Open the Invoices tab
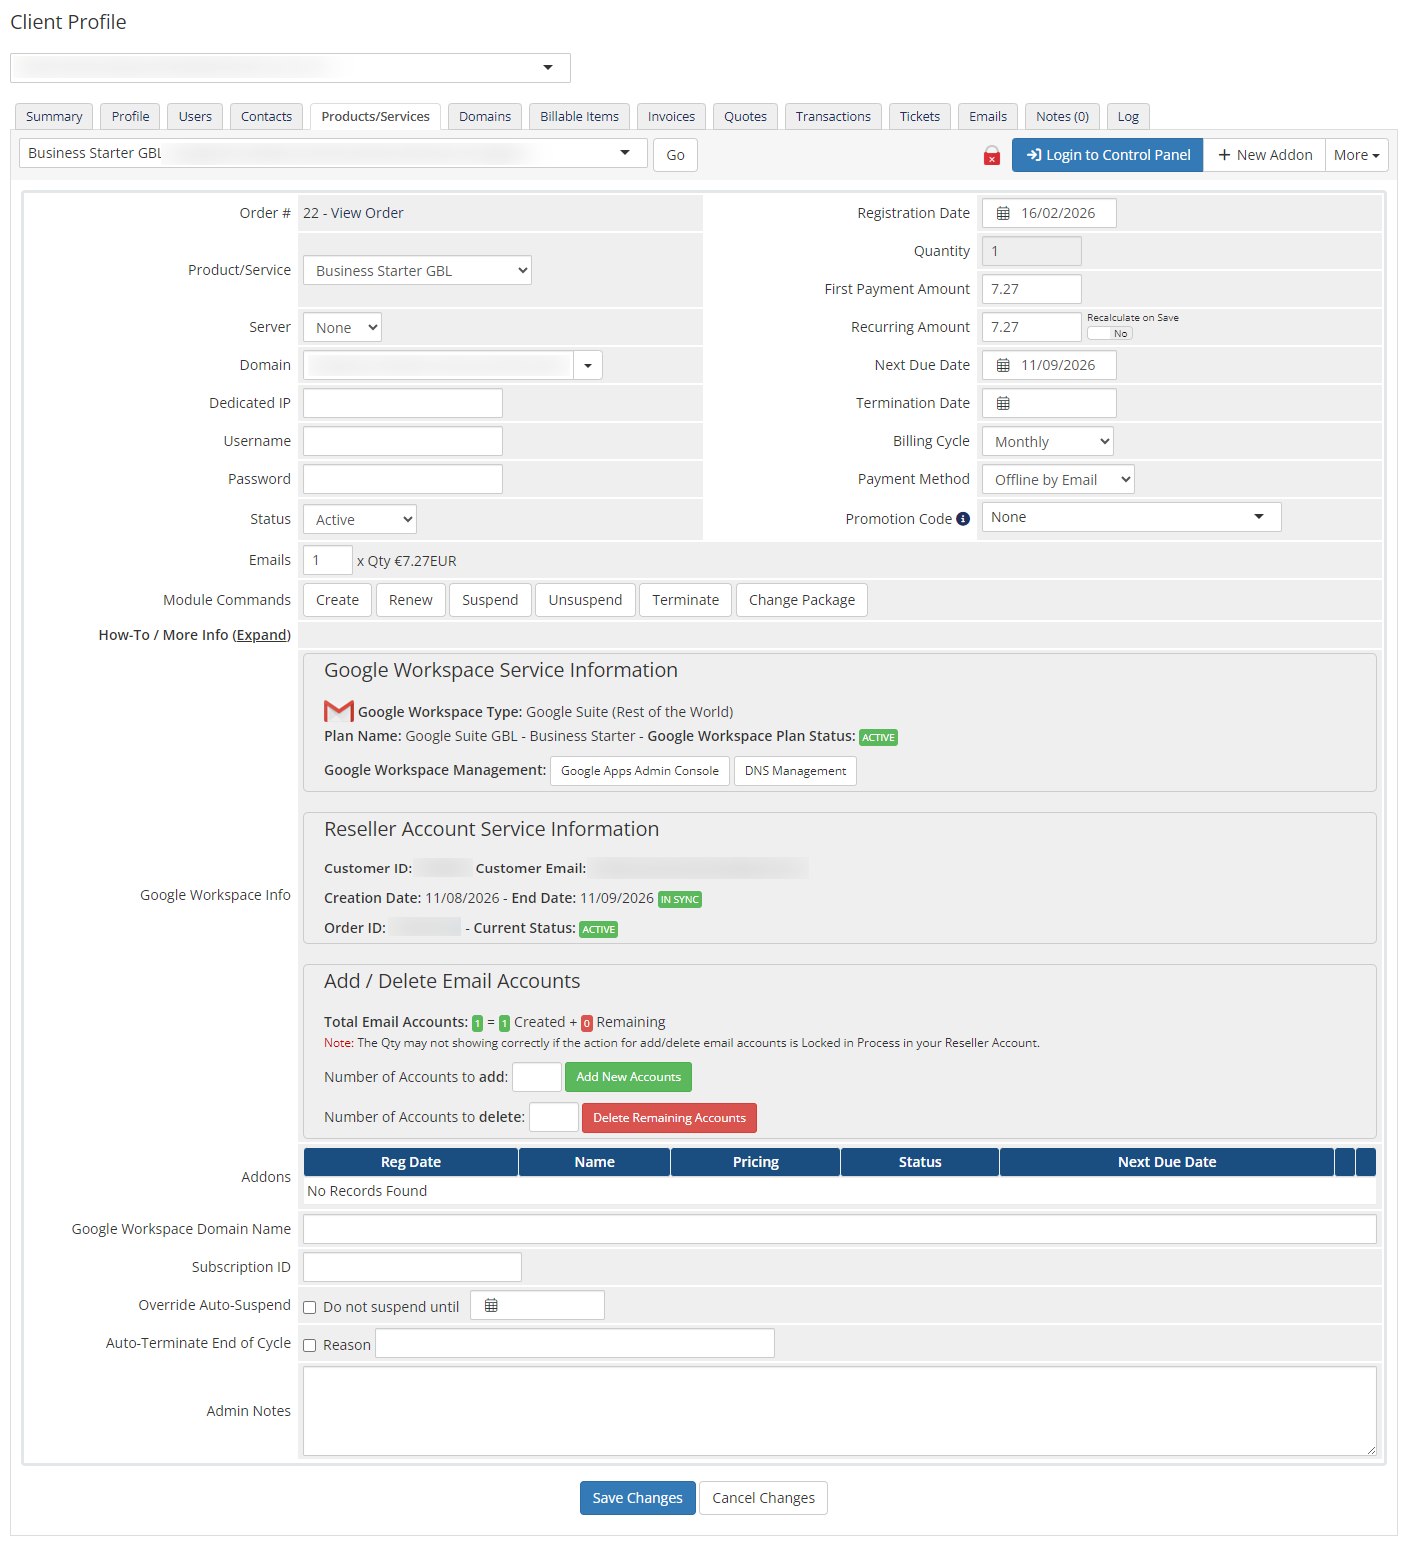Screen dimensions: 1413x1544 pyautogui.click(x=671, y=116)
